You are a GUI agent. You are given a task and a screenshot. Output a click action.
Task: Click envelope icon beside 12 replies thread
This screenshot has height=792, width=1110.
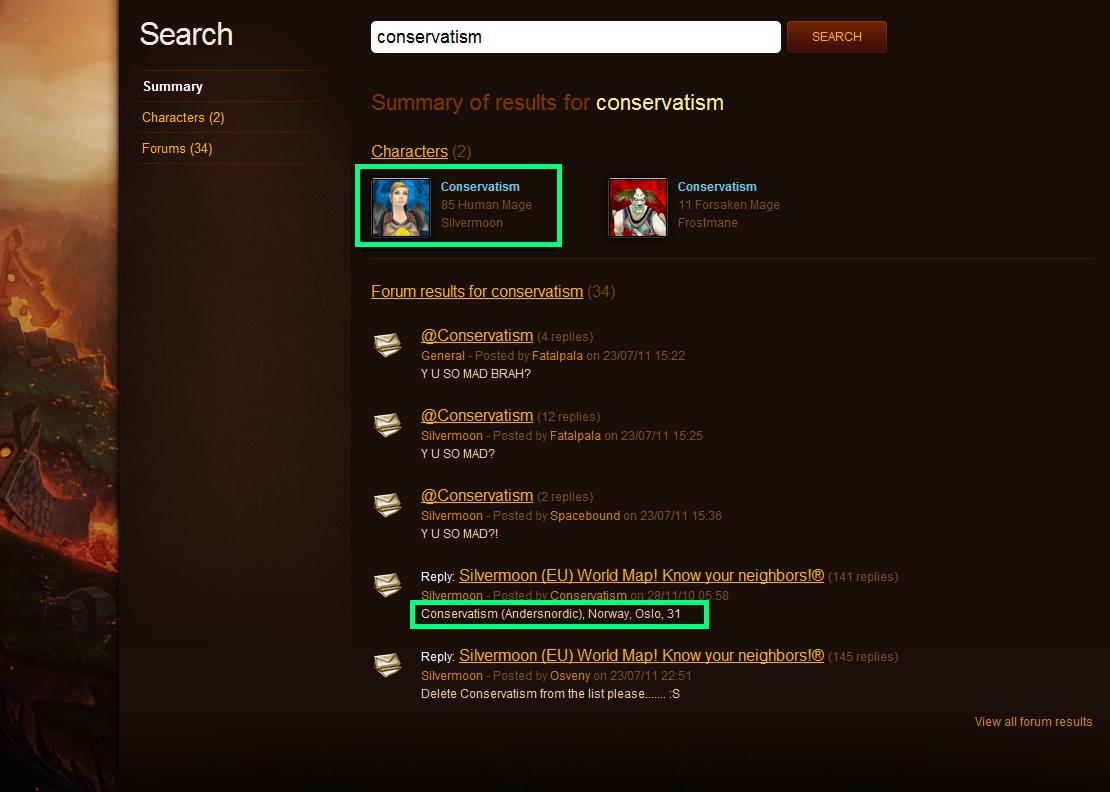click(387, 425)
